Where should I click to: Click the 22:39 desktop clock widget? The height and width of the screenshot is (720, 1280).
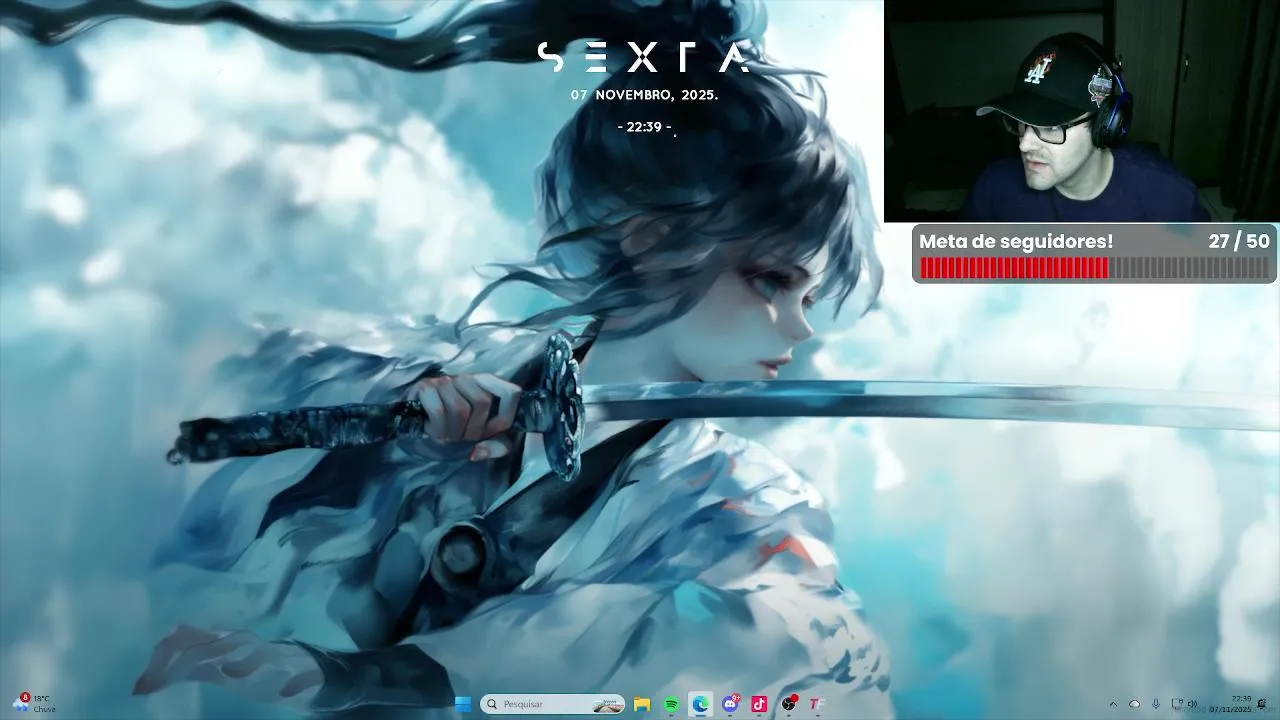645,127
